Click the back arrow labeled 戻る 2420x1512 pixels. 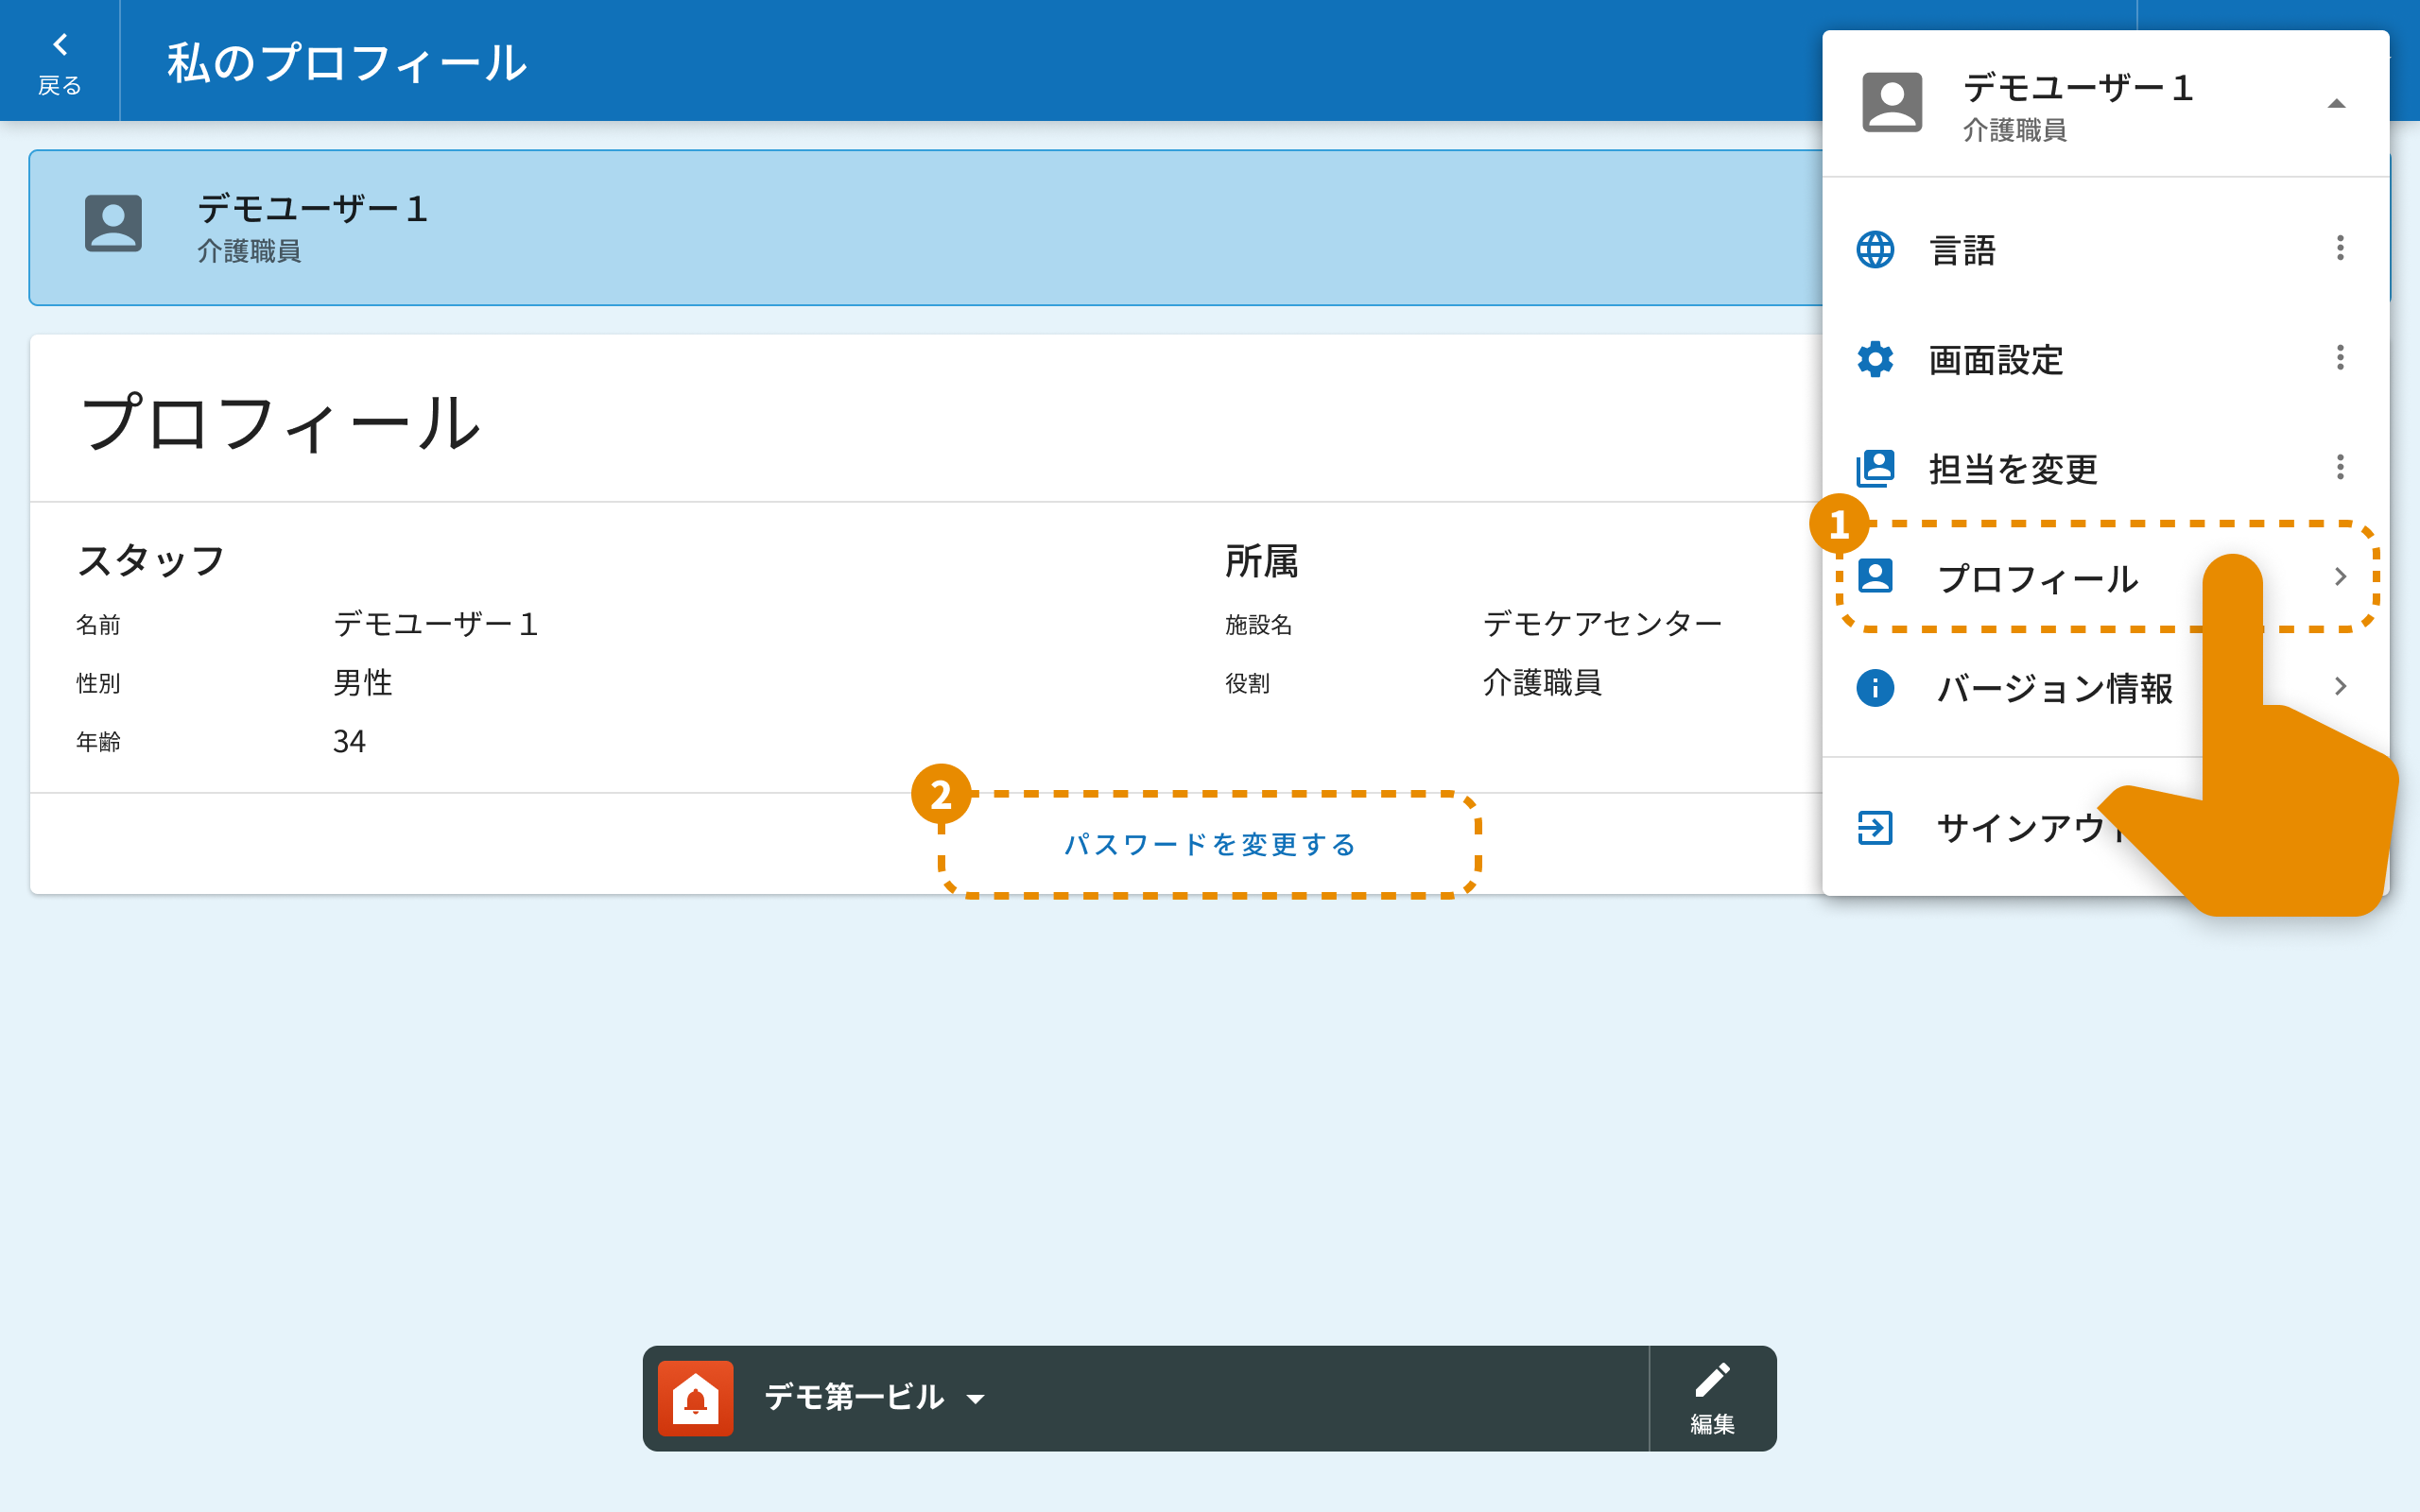60,61
